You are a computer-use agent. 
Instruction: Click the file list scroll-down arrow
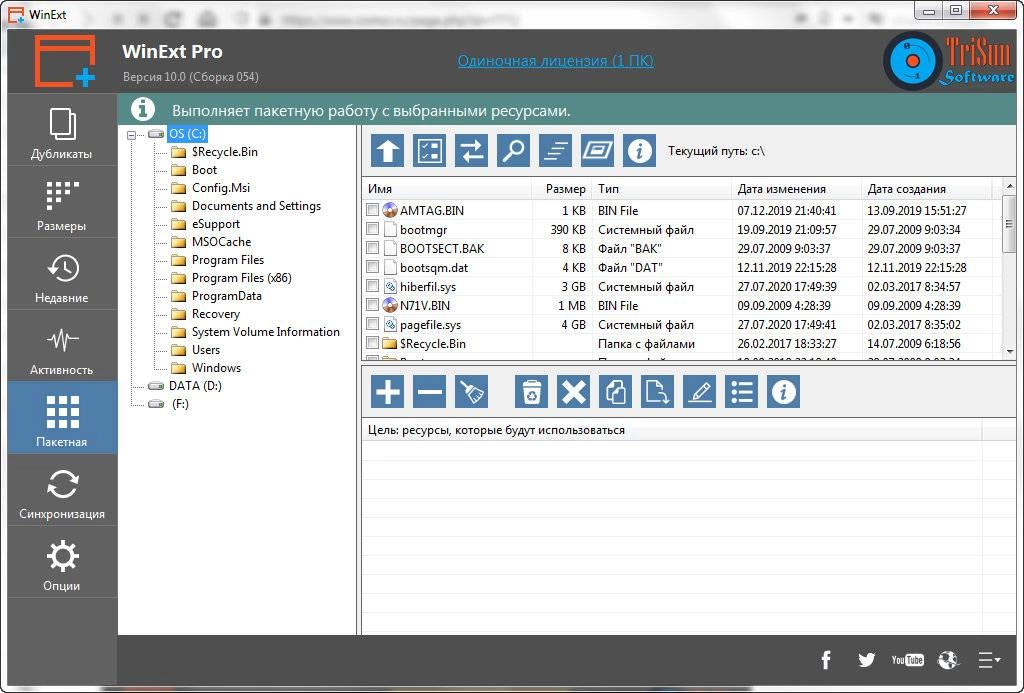pyautogui.click(x=1010, y=352)
